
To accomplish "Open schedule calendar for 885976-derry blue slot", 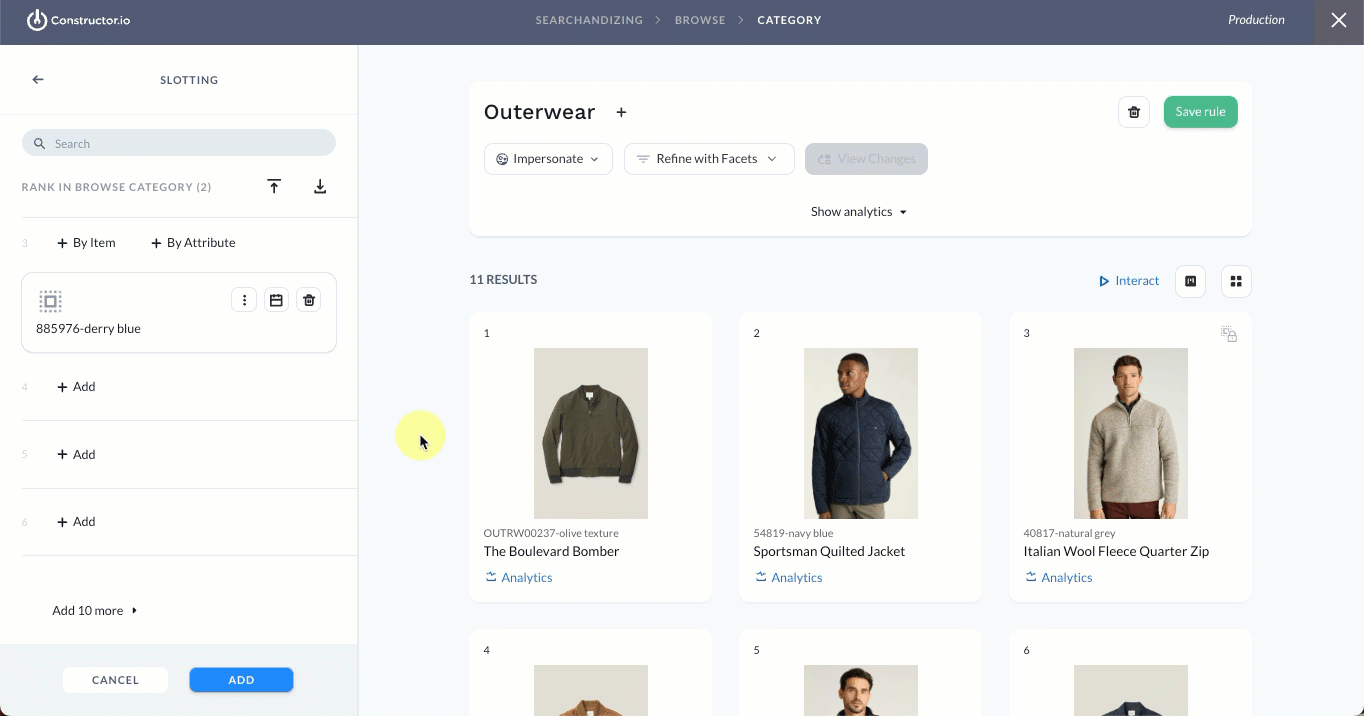I will click(x=277, y=300).
